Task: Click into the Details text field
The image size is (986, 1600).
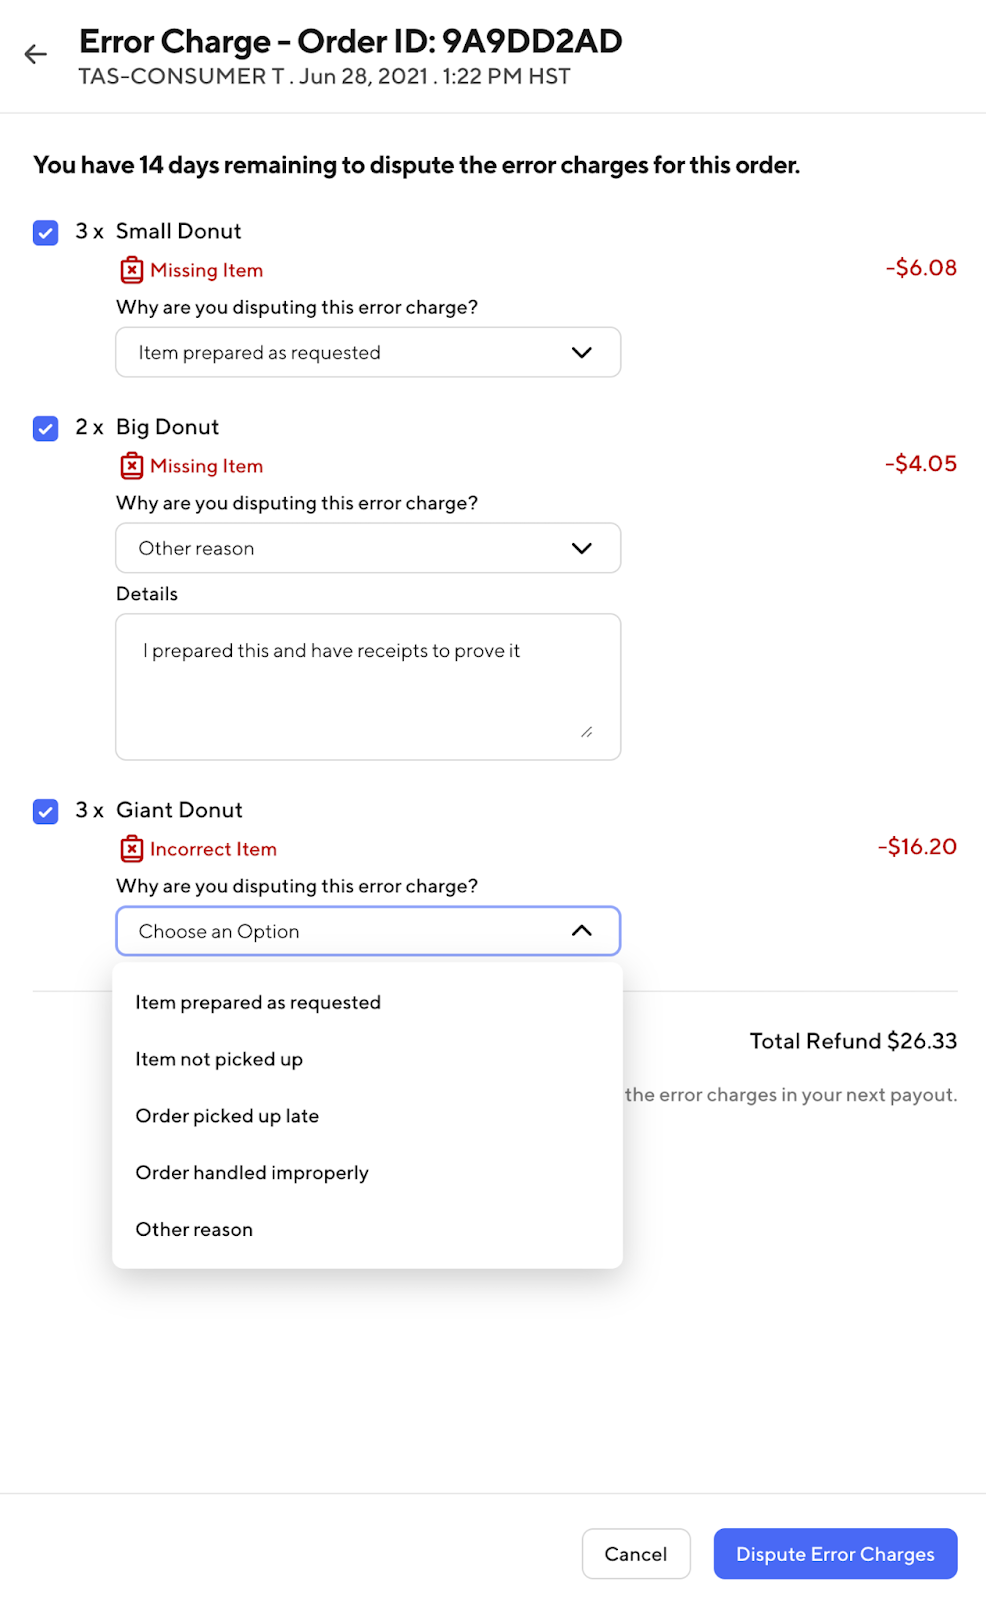Action: click(368, 686)
